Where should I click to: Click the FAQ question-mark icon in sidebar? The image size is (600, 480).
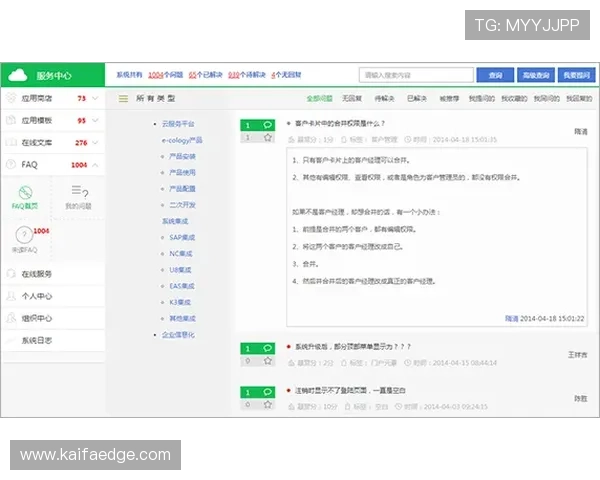(x=11, y=164)
